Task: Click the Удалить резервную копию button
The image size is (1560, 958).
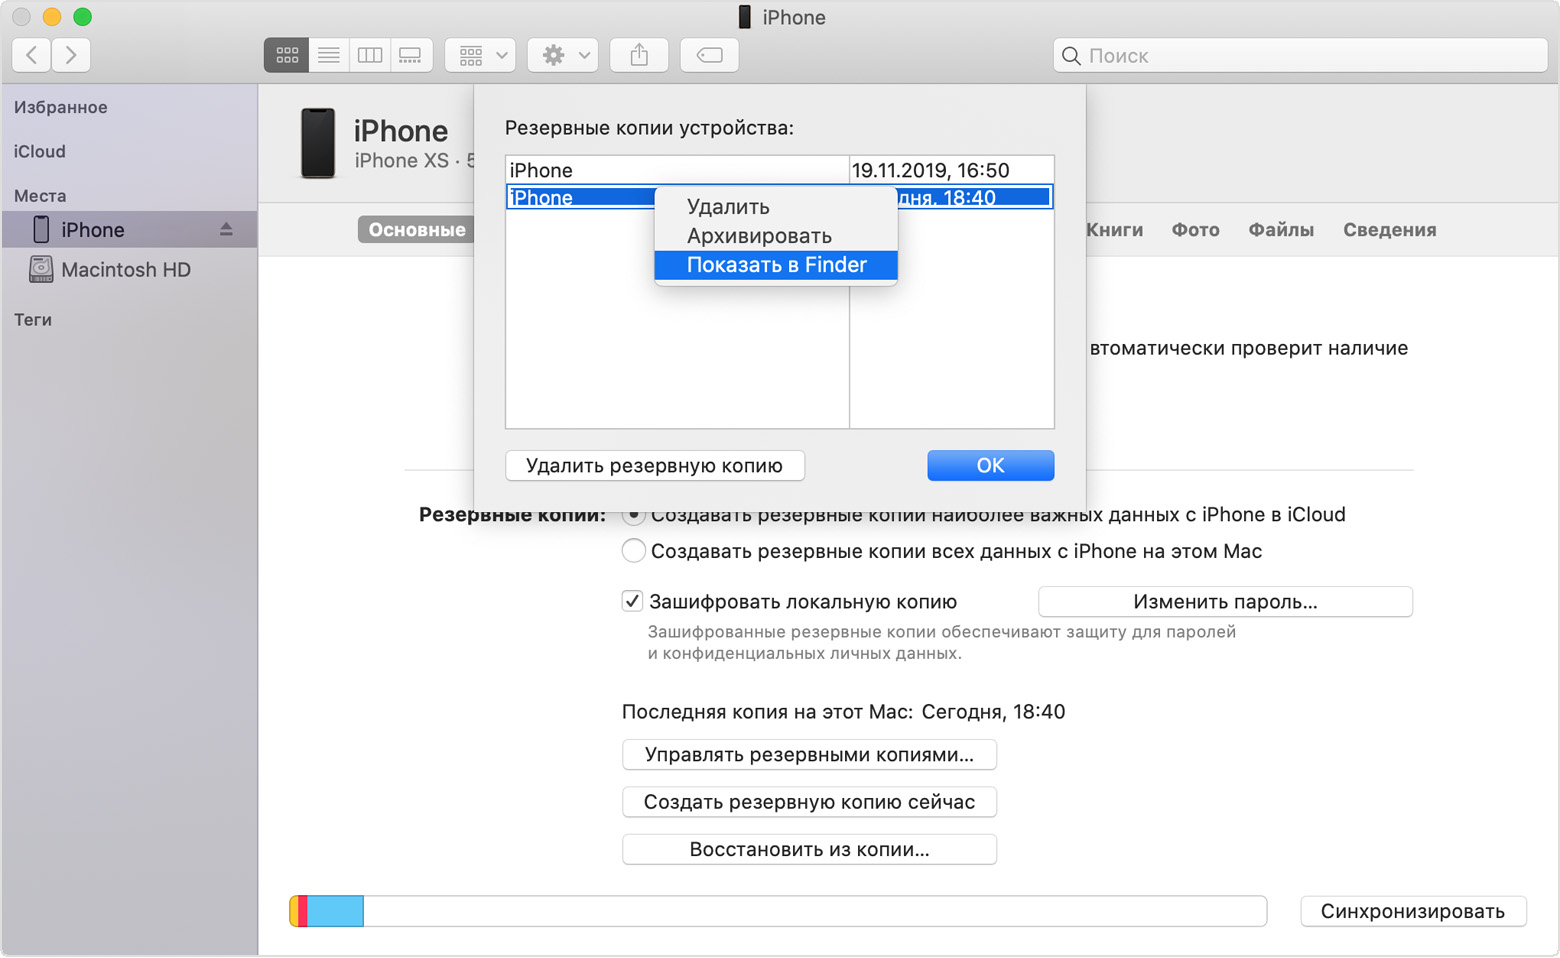Action: [x=655, y=466]
